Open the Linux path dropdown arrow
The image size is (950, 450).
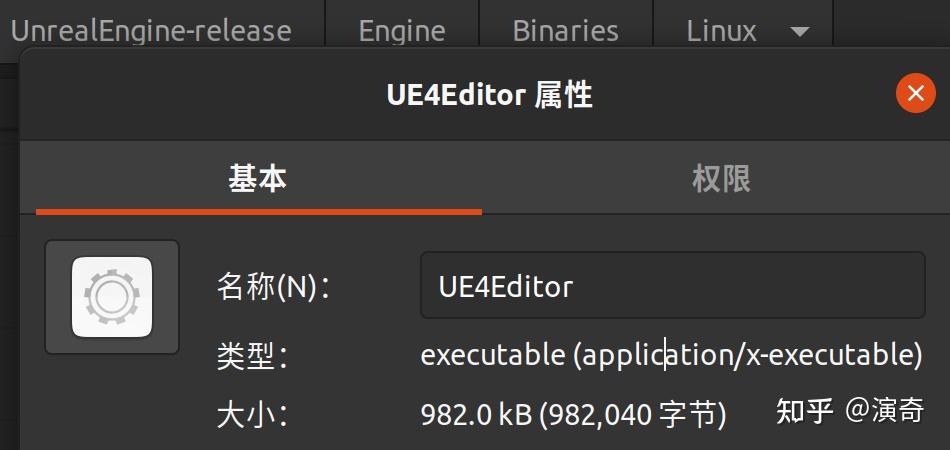tap(799, 31)
